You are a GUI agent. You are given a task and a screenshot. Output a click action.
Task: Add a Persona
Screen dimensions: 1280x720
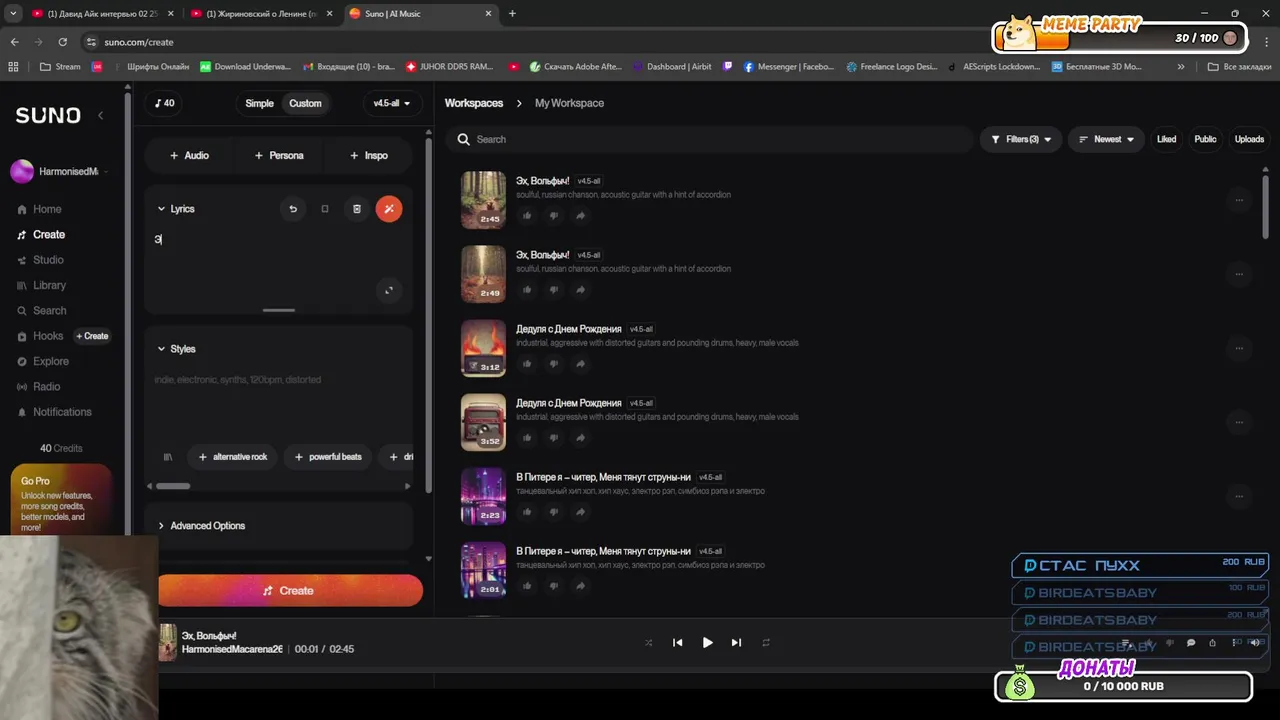(x=279, y=155)
